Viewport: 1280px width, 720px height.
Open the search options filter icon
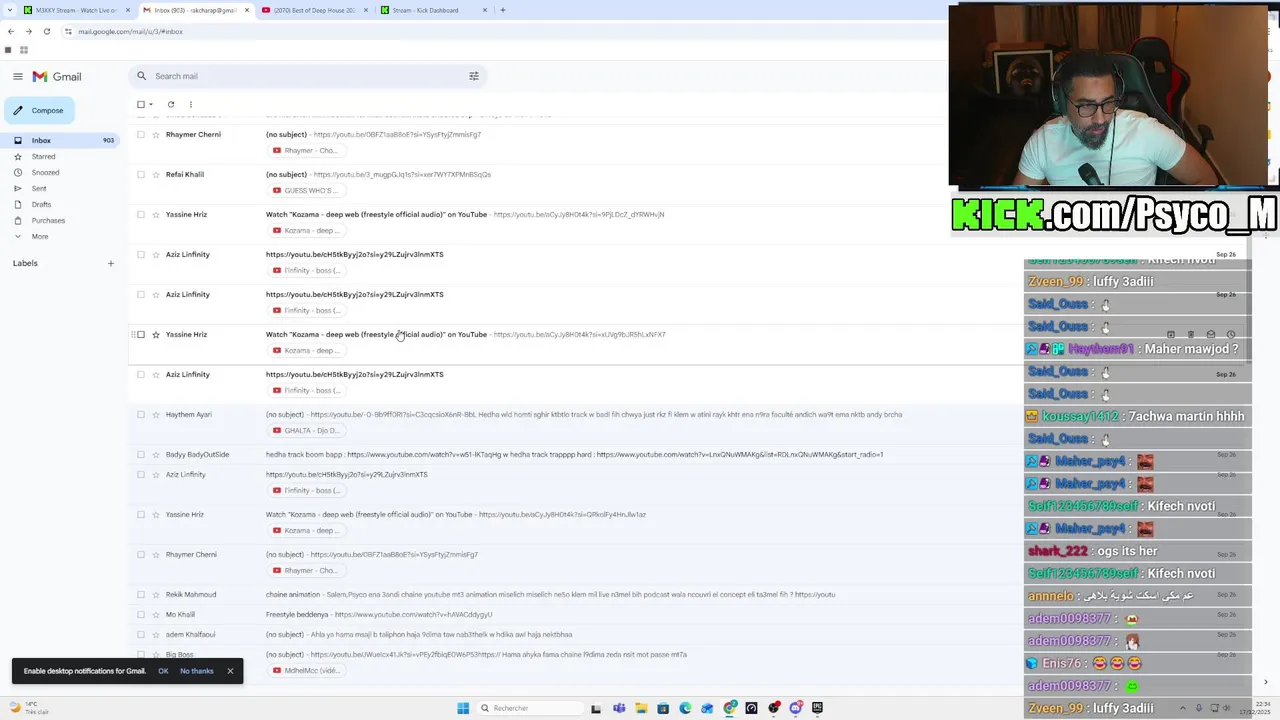point(474,76)
